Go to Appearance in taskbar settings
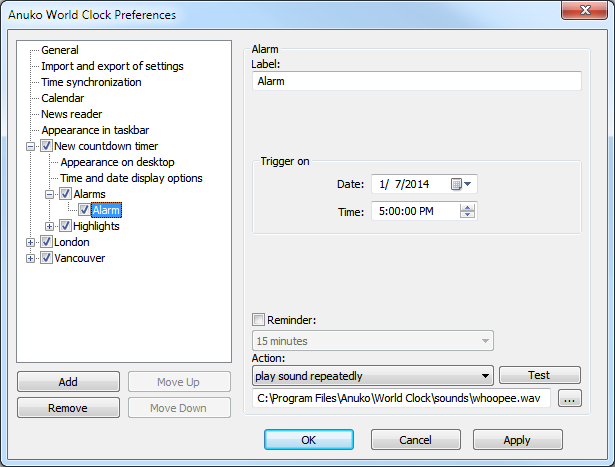Viewport: 615px width, 467px height. [x=95, y=130]
